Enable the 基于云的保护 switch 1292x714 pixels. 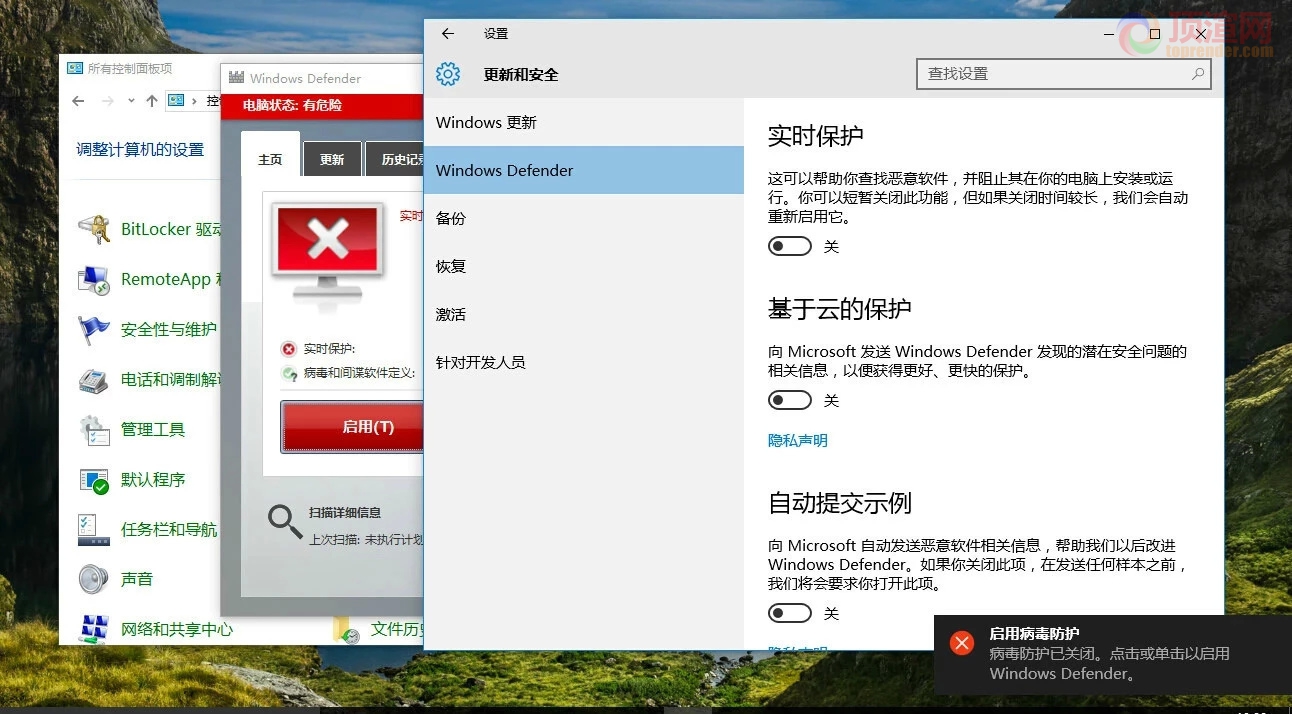789,400
